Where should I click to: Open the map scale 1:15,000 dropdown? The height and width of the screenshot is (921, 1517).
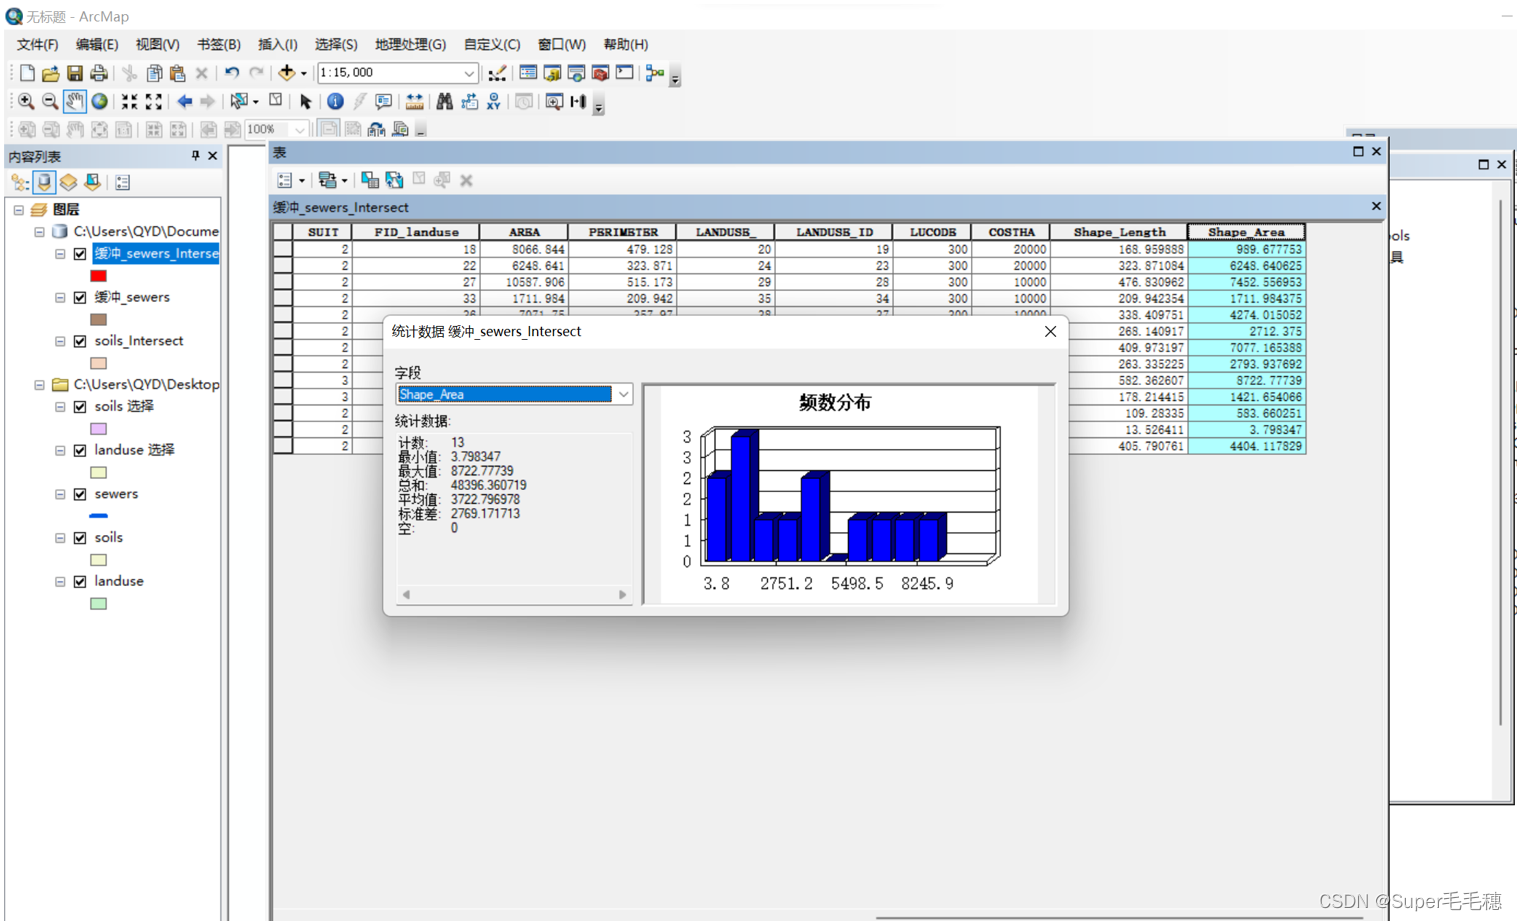click(x=469, y=73)
